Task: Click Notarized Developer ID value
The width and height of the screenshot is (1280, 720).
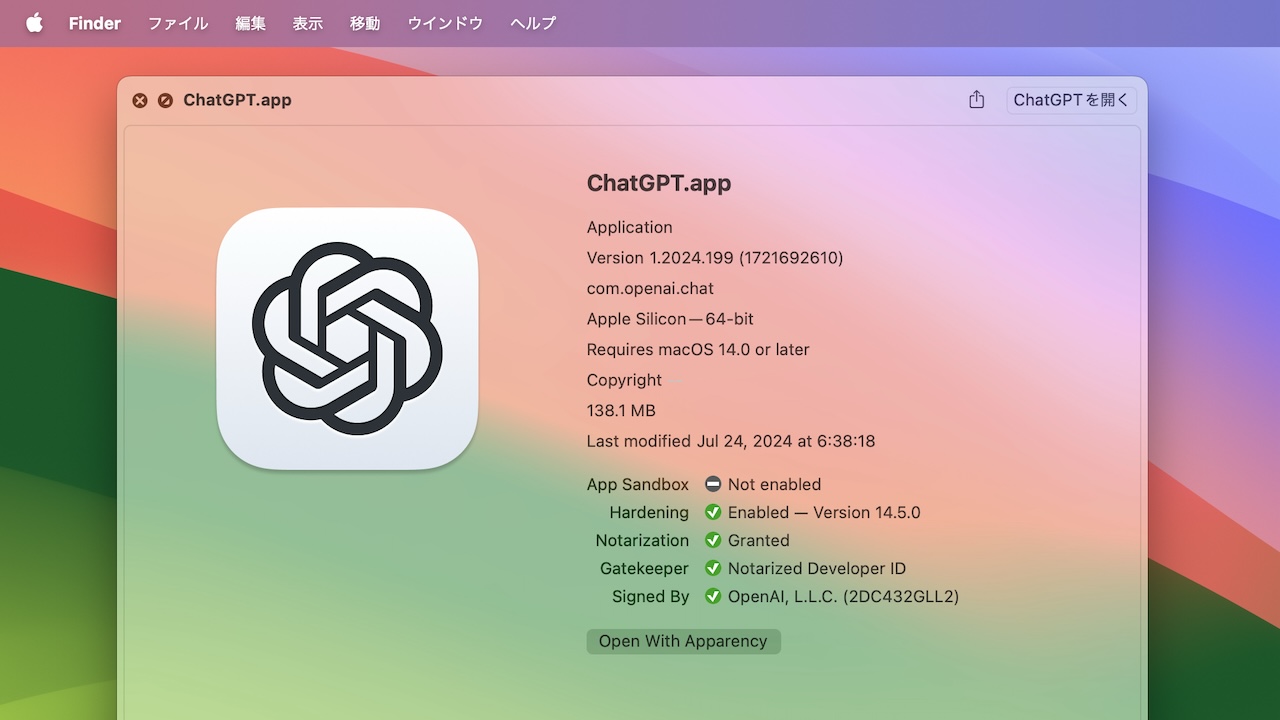Action: 817,568
